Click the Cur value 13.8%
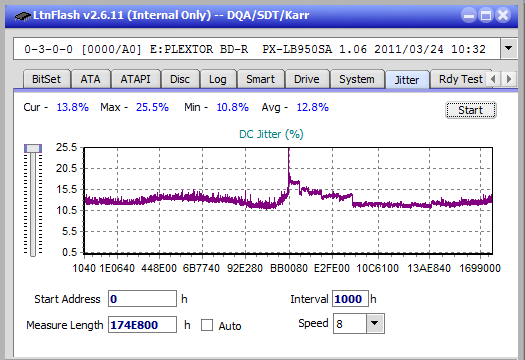The height and width of the screenshot is (360, 525). (72, 107)
